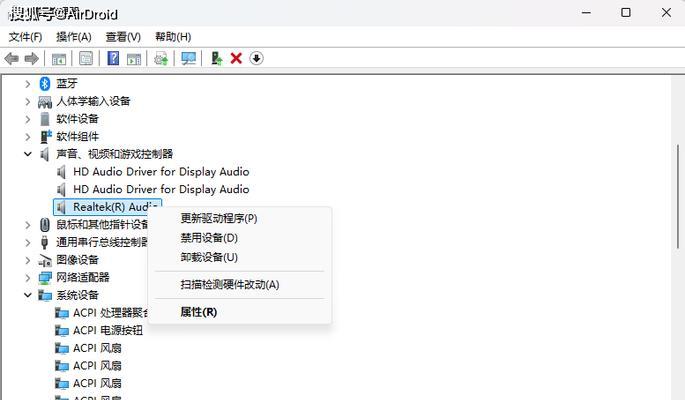Select the first ACPI 风扇 device
The image size is (685, 400).
pos(97,348)
